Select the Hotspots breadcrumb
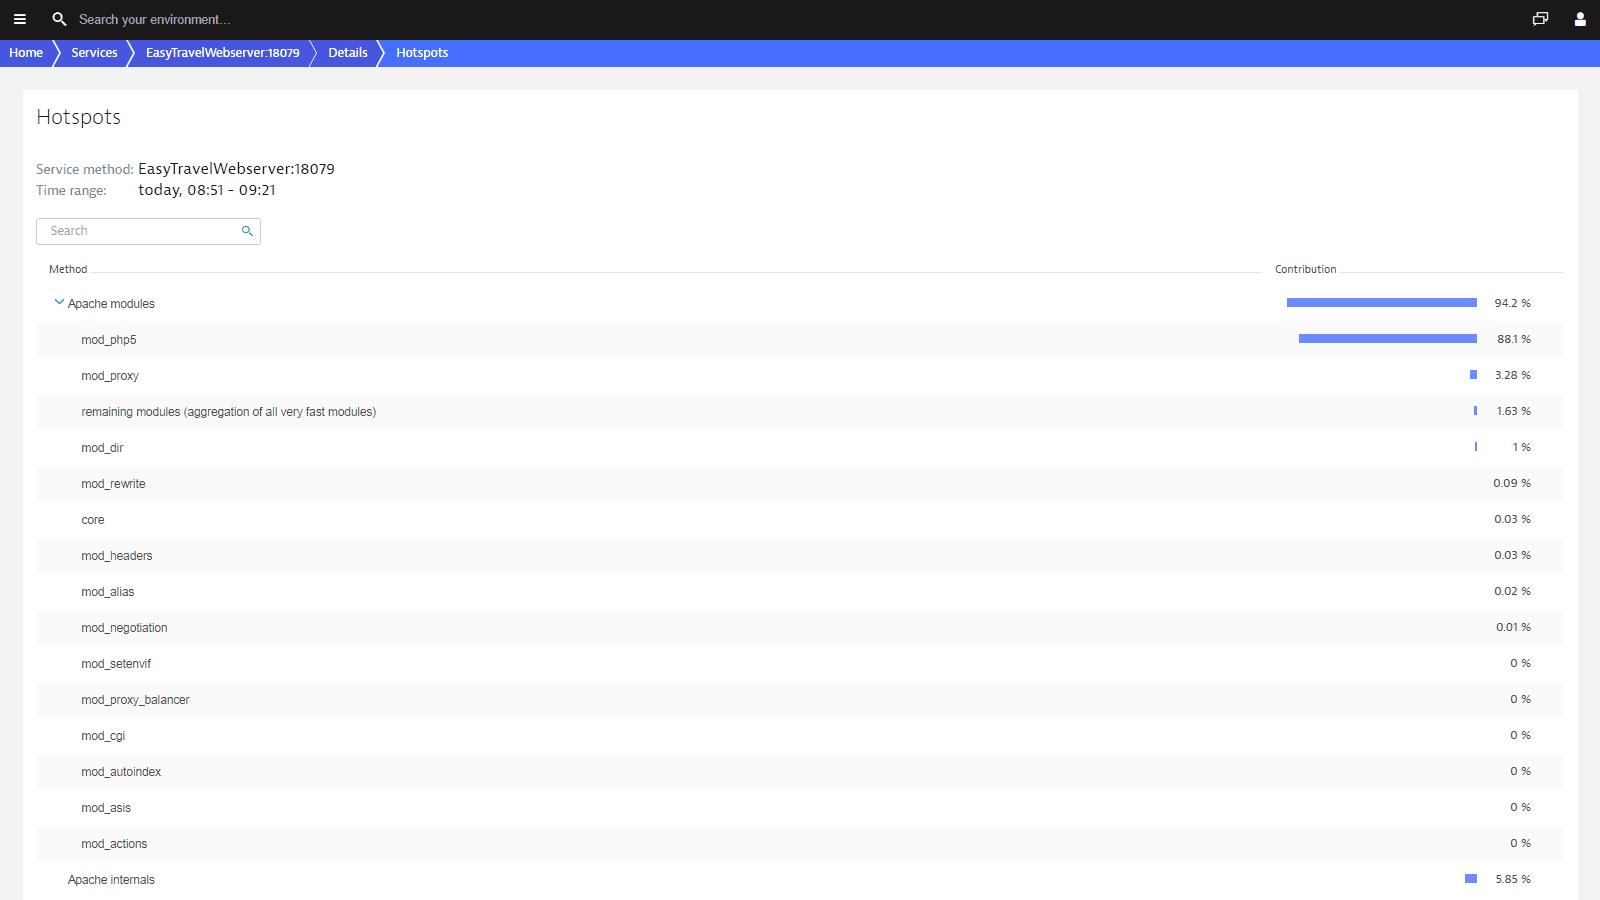Image resolution: width=1600 pixels, height=900 pixels. [x=422, y=53]
